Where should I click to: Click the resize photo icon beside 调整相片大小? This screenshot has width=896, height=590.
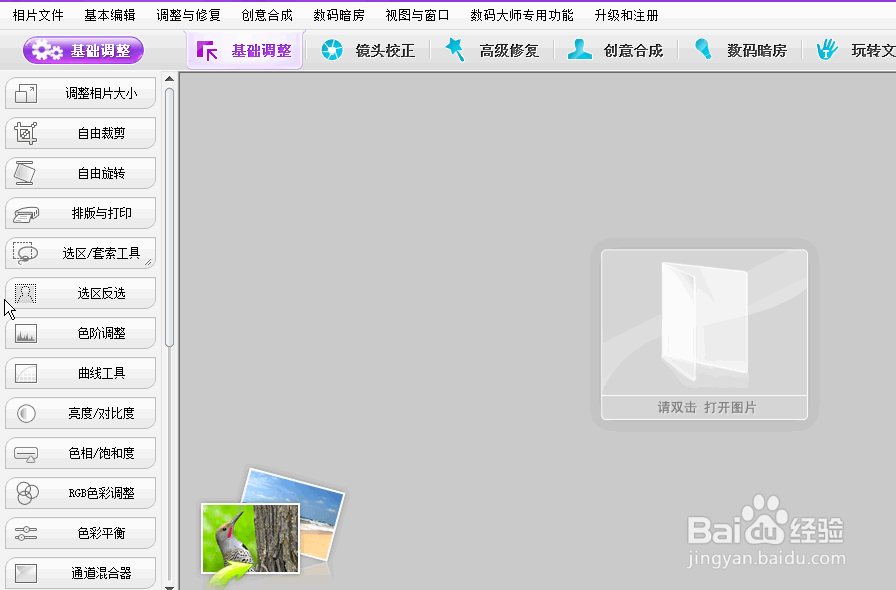coord(26,93)
